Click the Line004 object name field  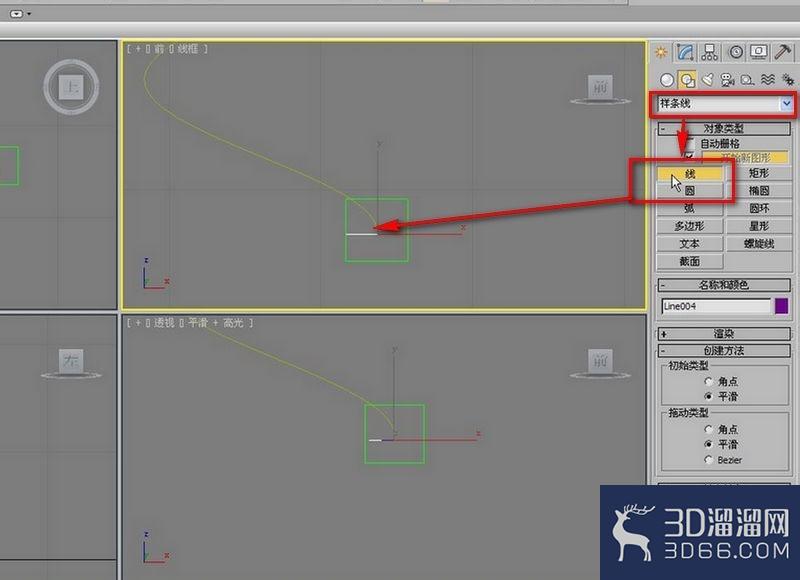tap(716, 306)
